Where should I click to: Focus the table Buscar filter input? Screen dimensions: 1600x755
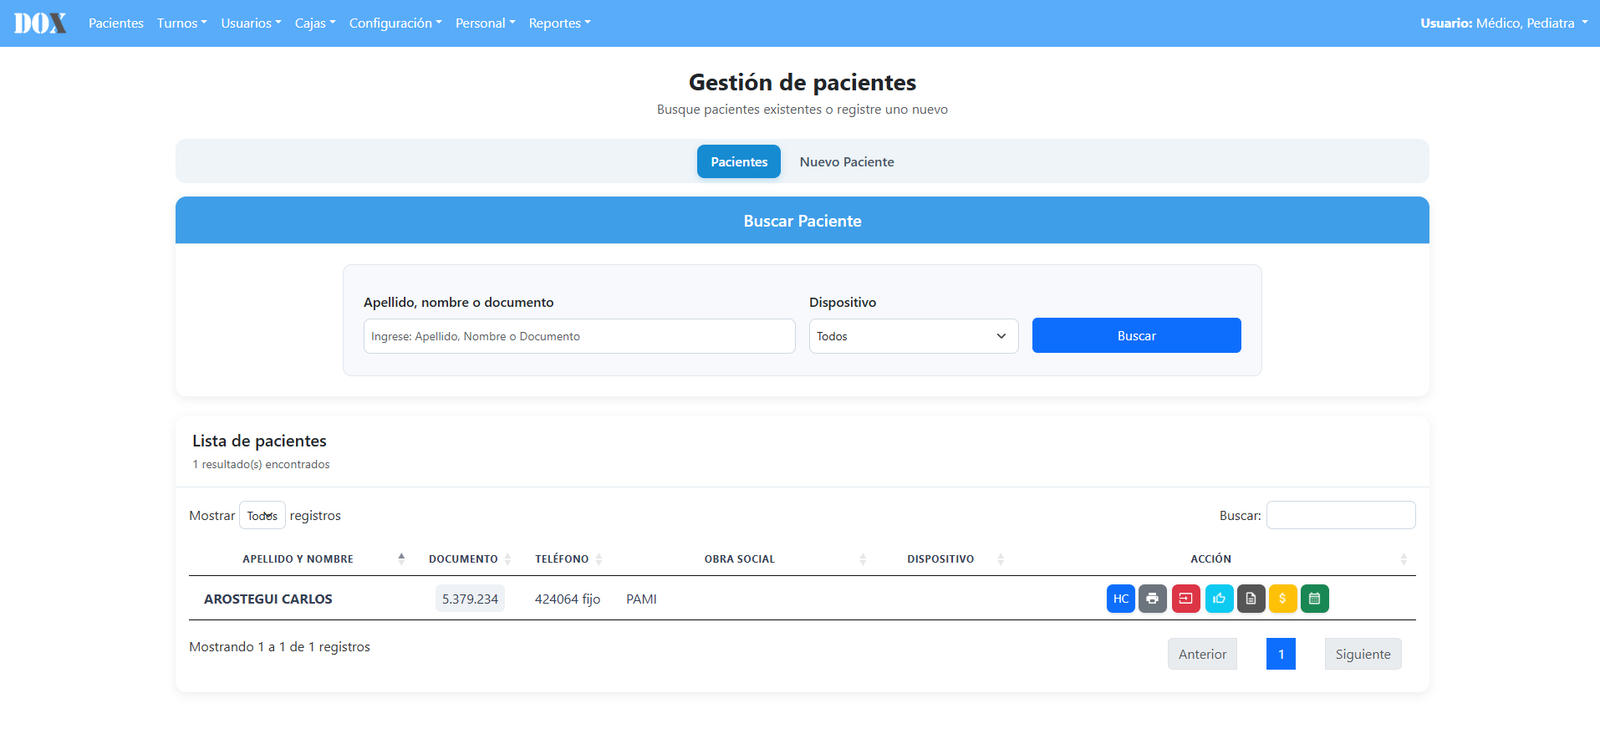[x=1341, y=515]
